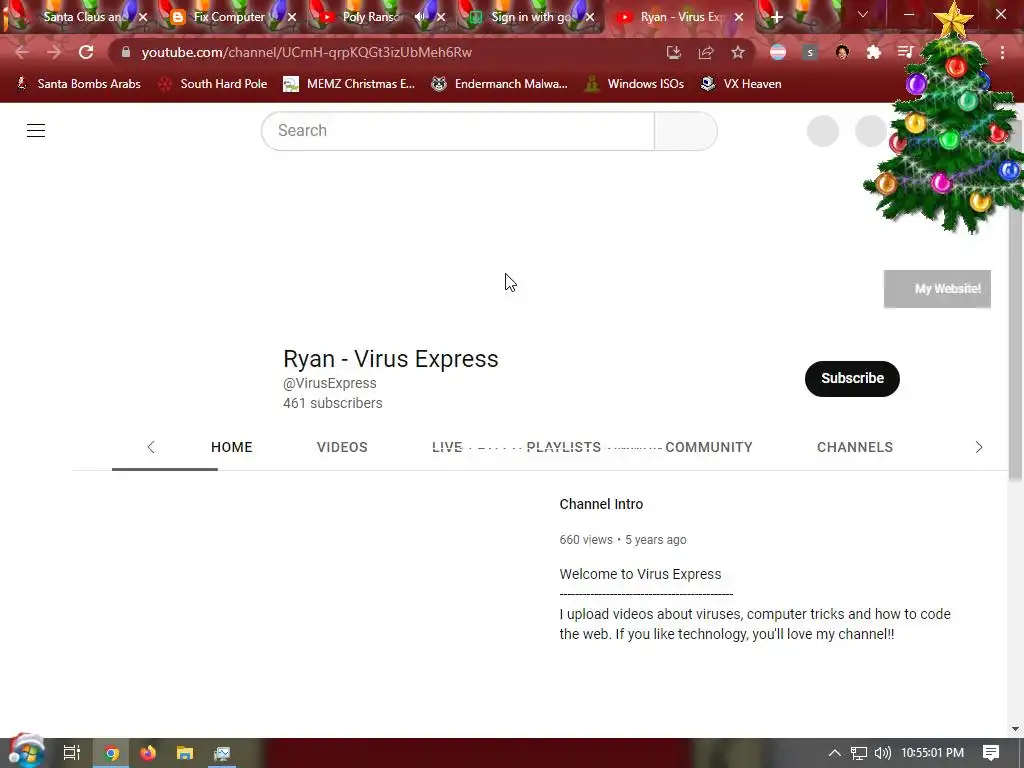This screenshot has height=768, width=1024.
Task: Bookmark this page with the star icon
Action: tap(738, 52)
